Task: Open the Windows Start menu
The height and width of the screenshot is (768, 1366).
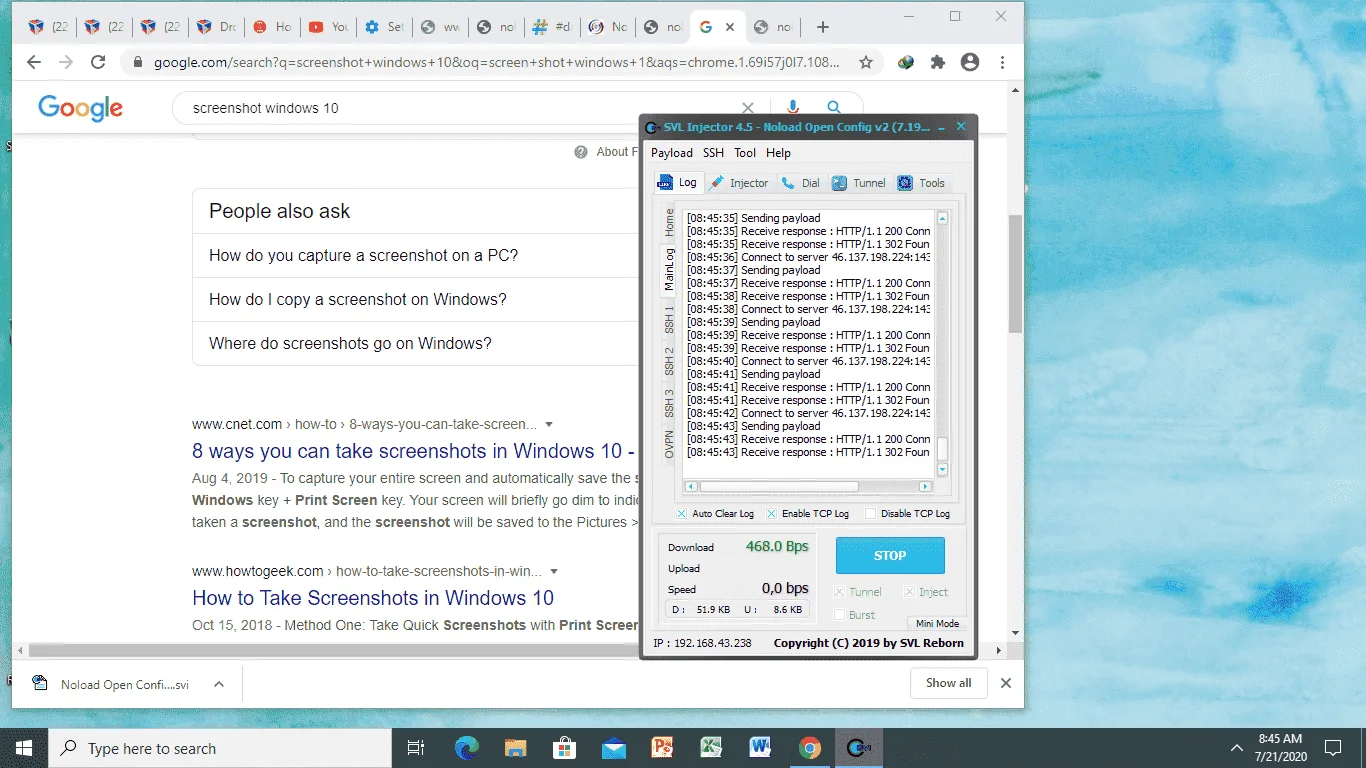Action: (x=23, y=748)
